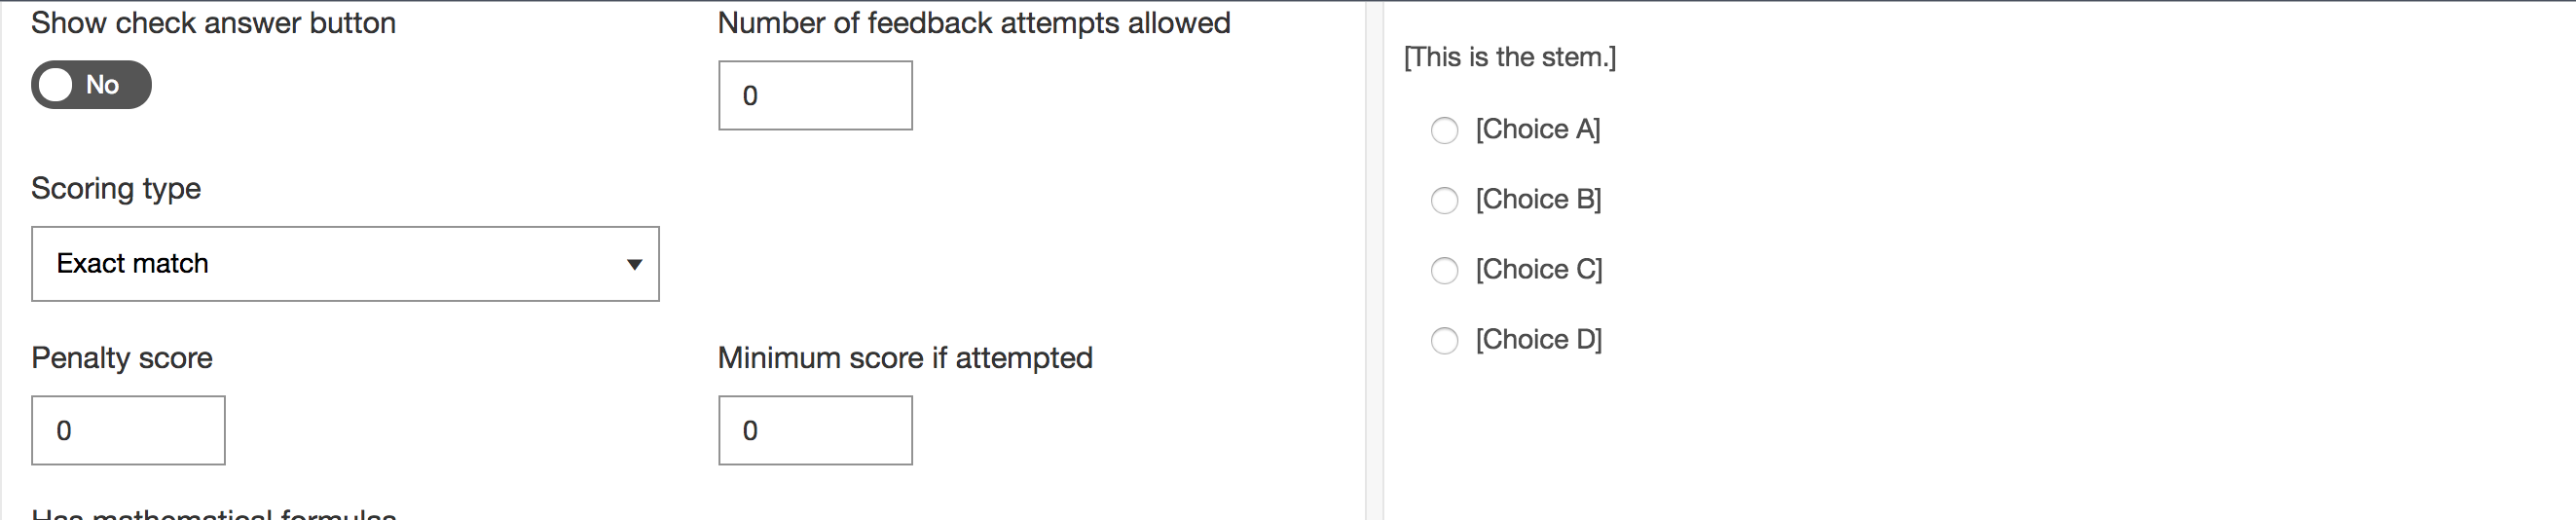The height and width of the screenshot is (520, 2576).
Task: Click the question stem text in preview
Action: (1509, 57)
